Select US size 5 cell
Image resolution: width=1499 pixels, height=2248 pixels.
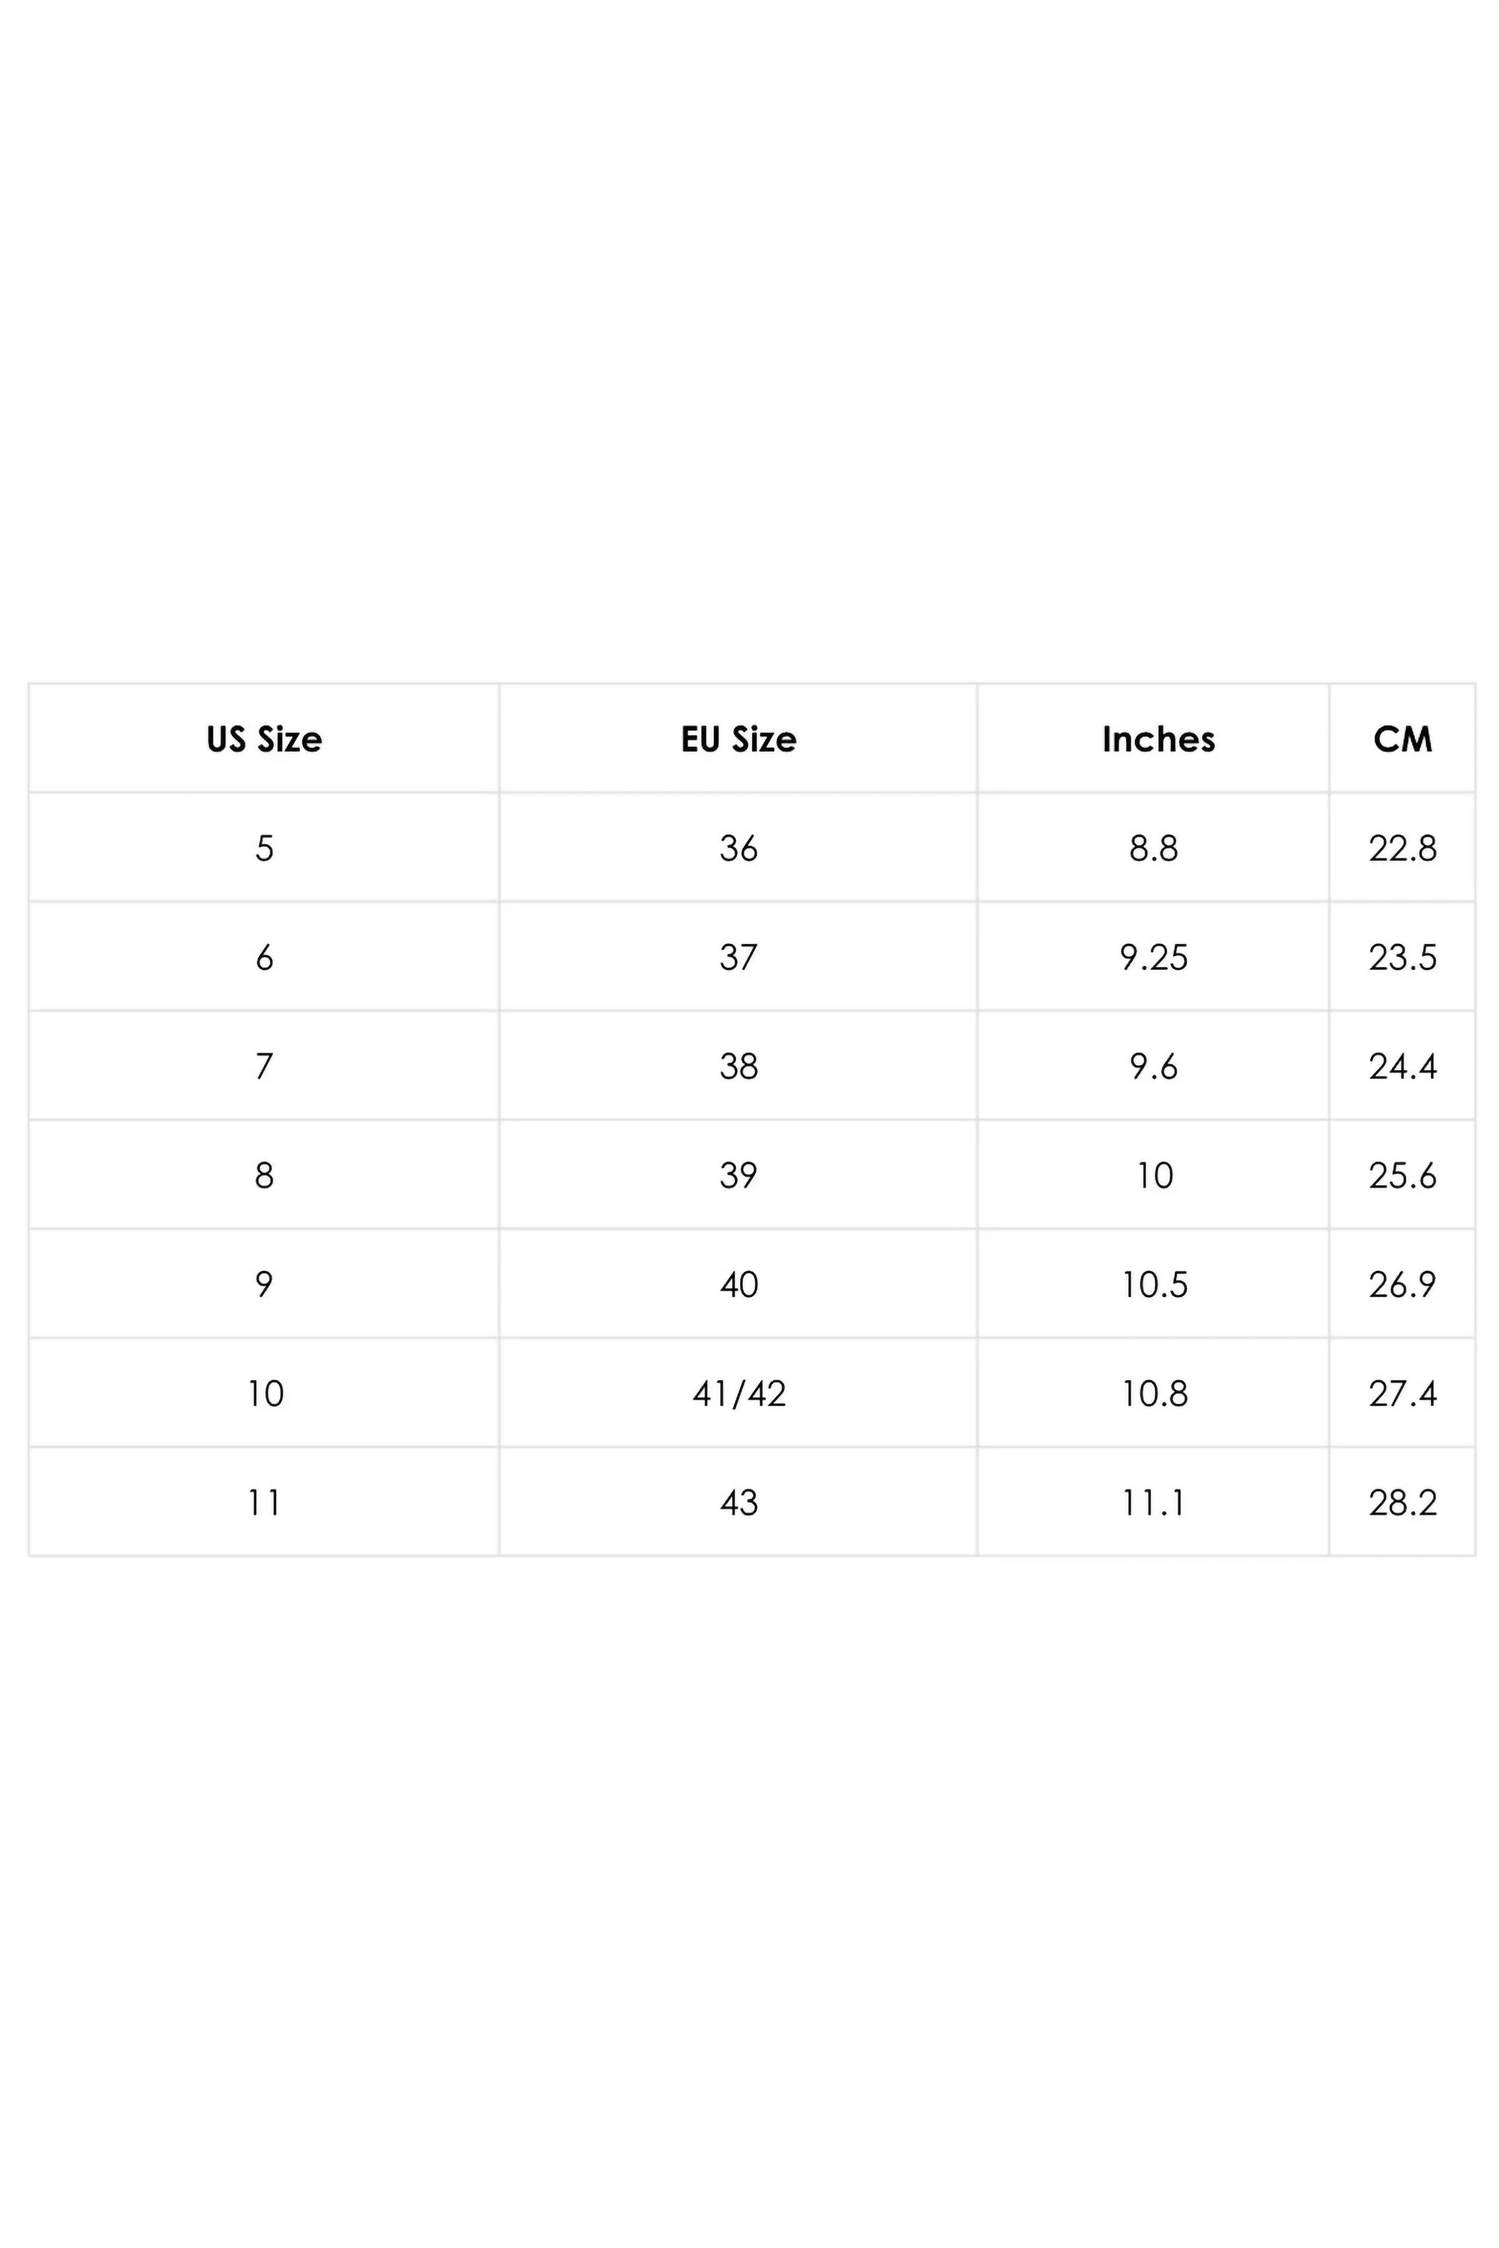coord(264,848)
